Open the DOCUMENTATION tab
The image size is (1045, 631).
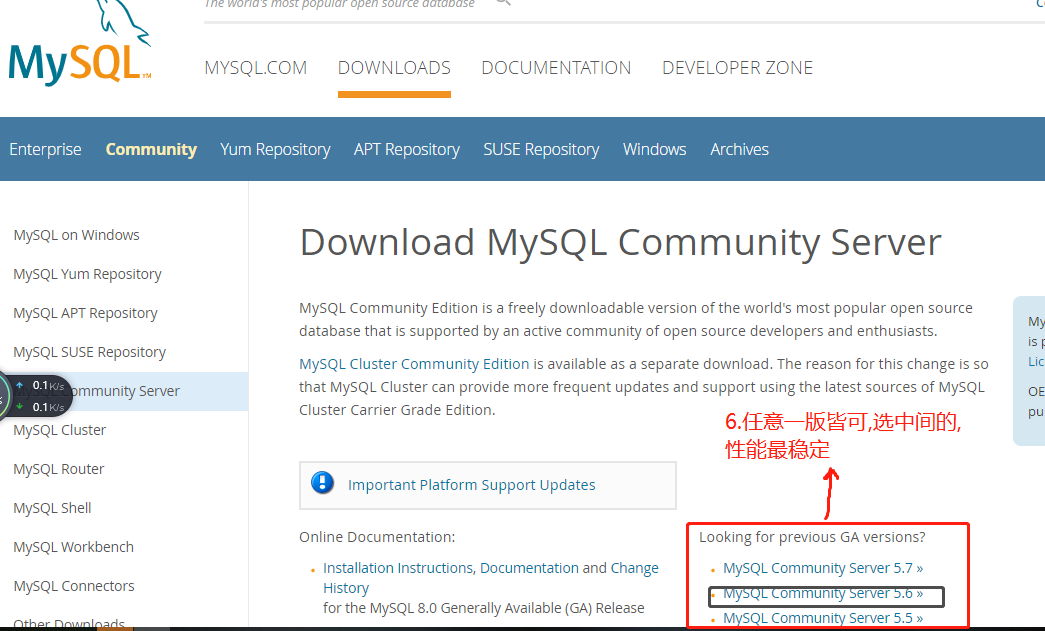click(x=556, y=68)
